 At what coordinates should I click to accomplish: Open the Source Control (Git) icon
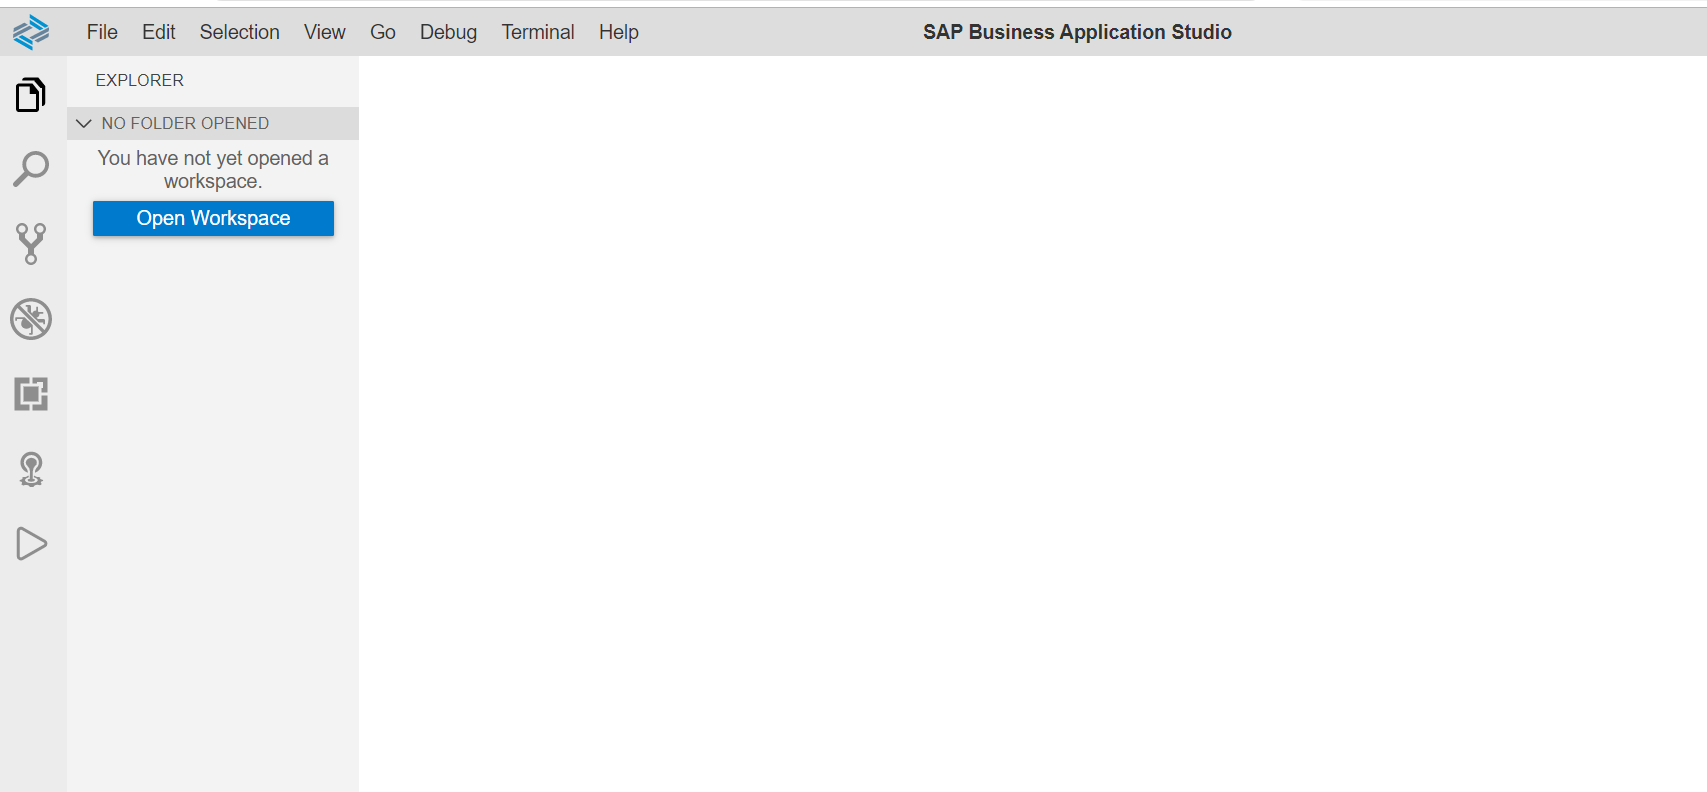[31, 244]
